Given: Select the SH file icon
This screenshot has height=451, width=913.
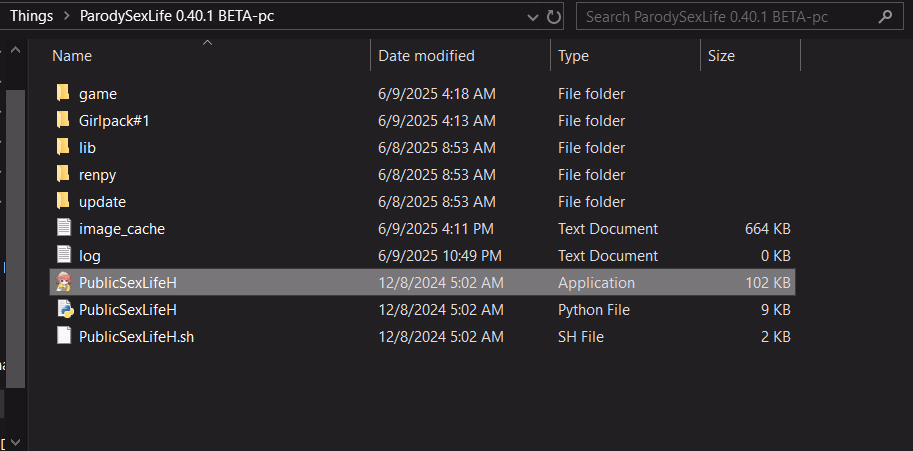Looking at the screenshot, I should point(63,336).
